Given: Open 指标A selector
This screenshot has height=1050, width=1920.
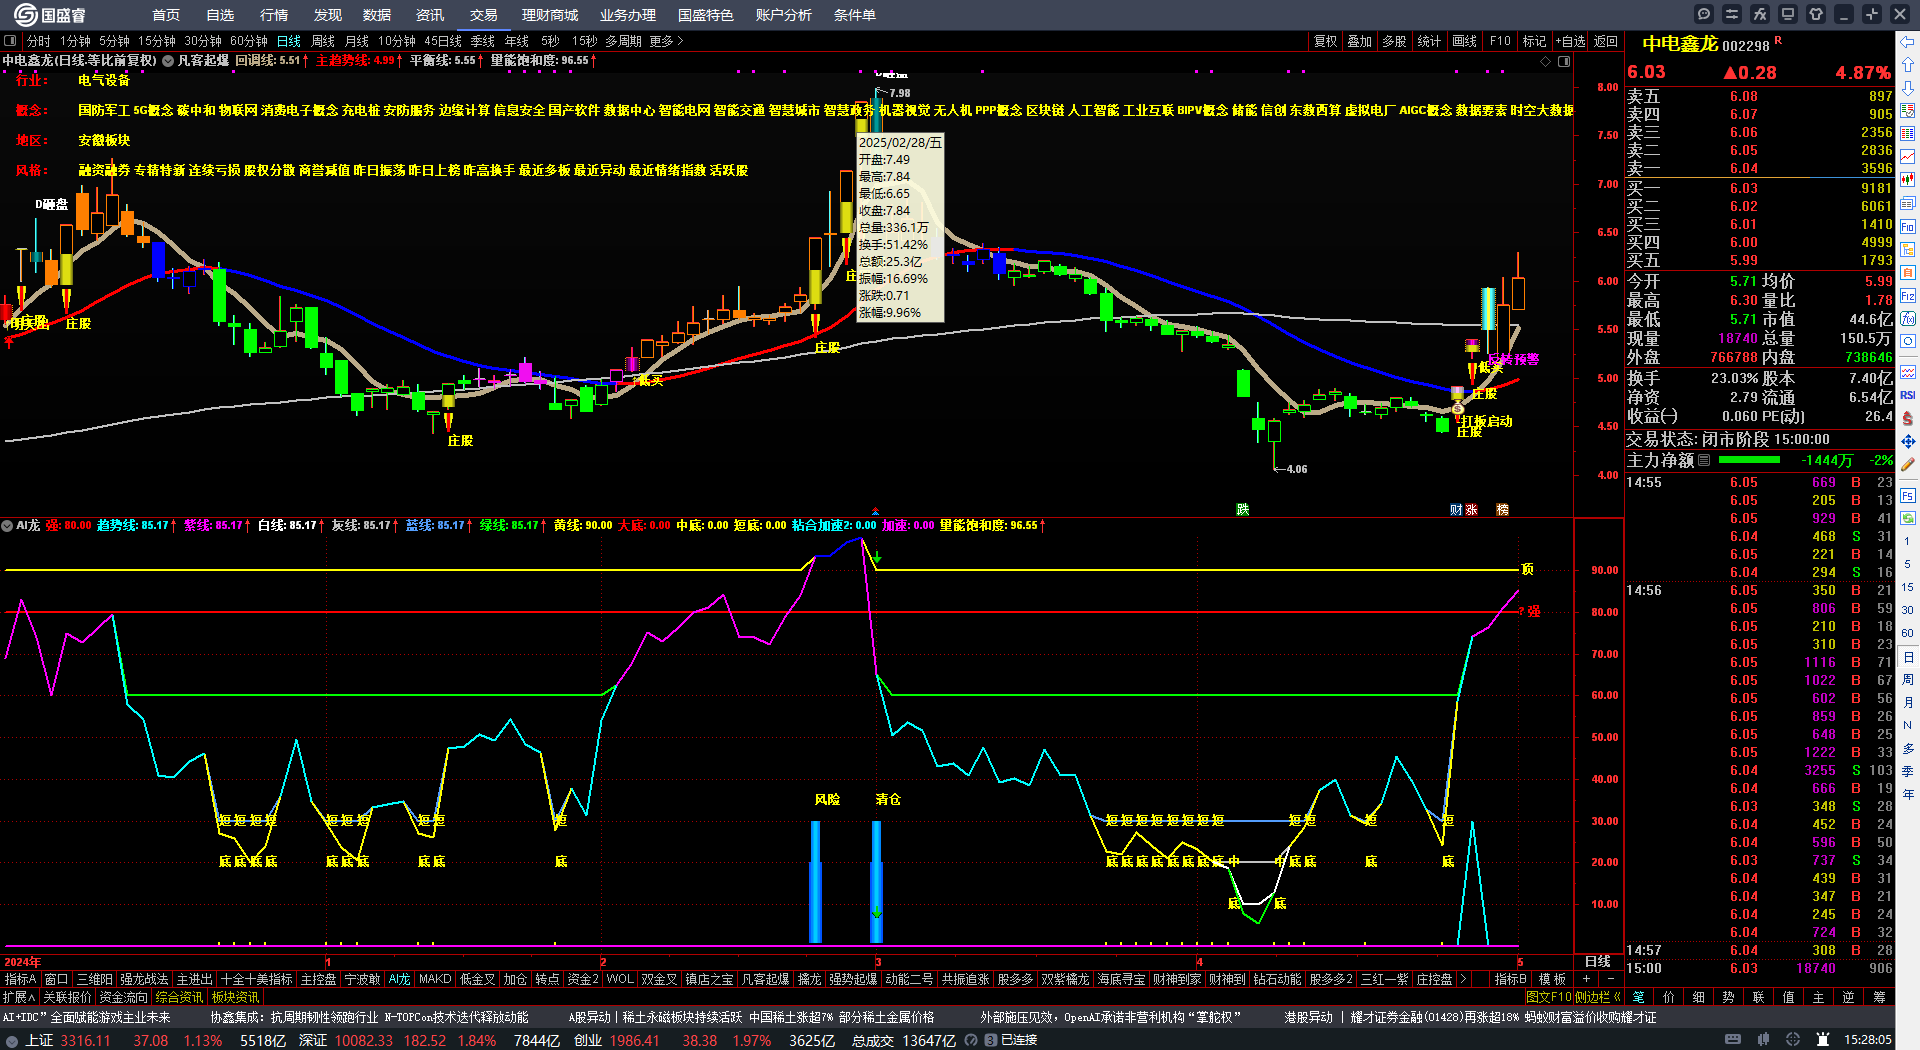Looking at the screenshot, I should coord(20,979).
